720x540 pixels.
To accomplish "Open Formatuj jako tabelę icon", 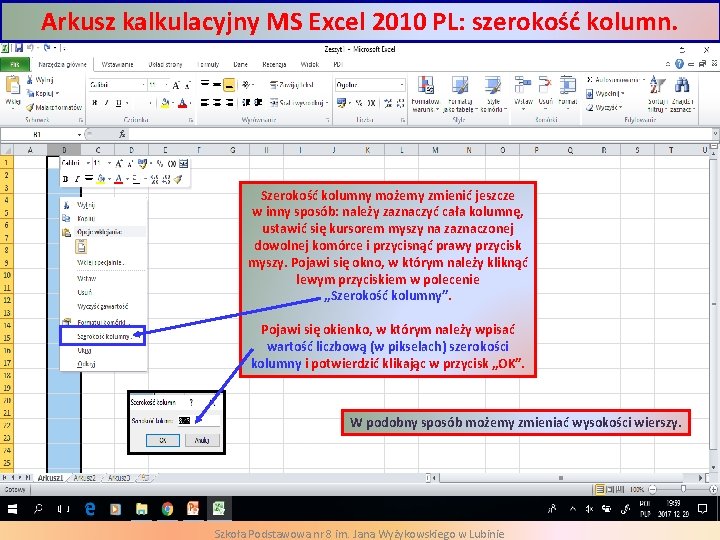I will click(460, 85).
